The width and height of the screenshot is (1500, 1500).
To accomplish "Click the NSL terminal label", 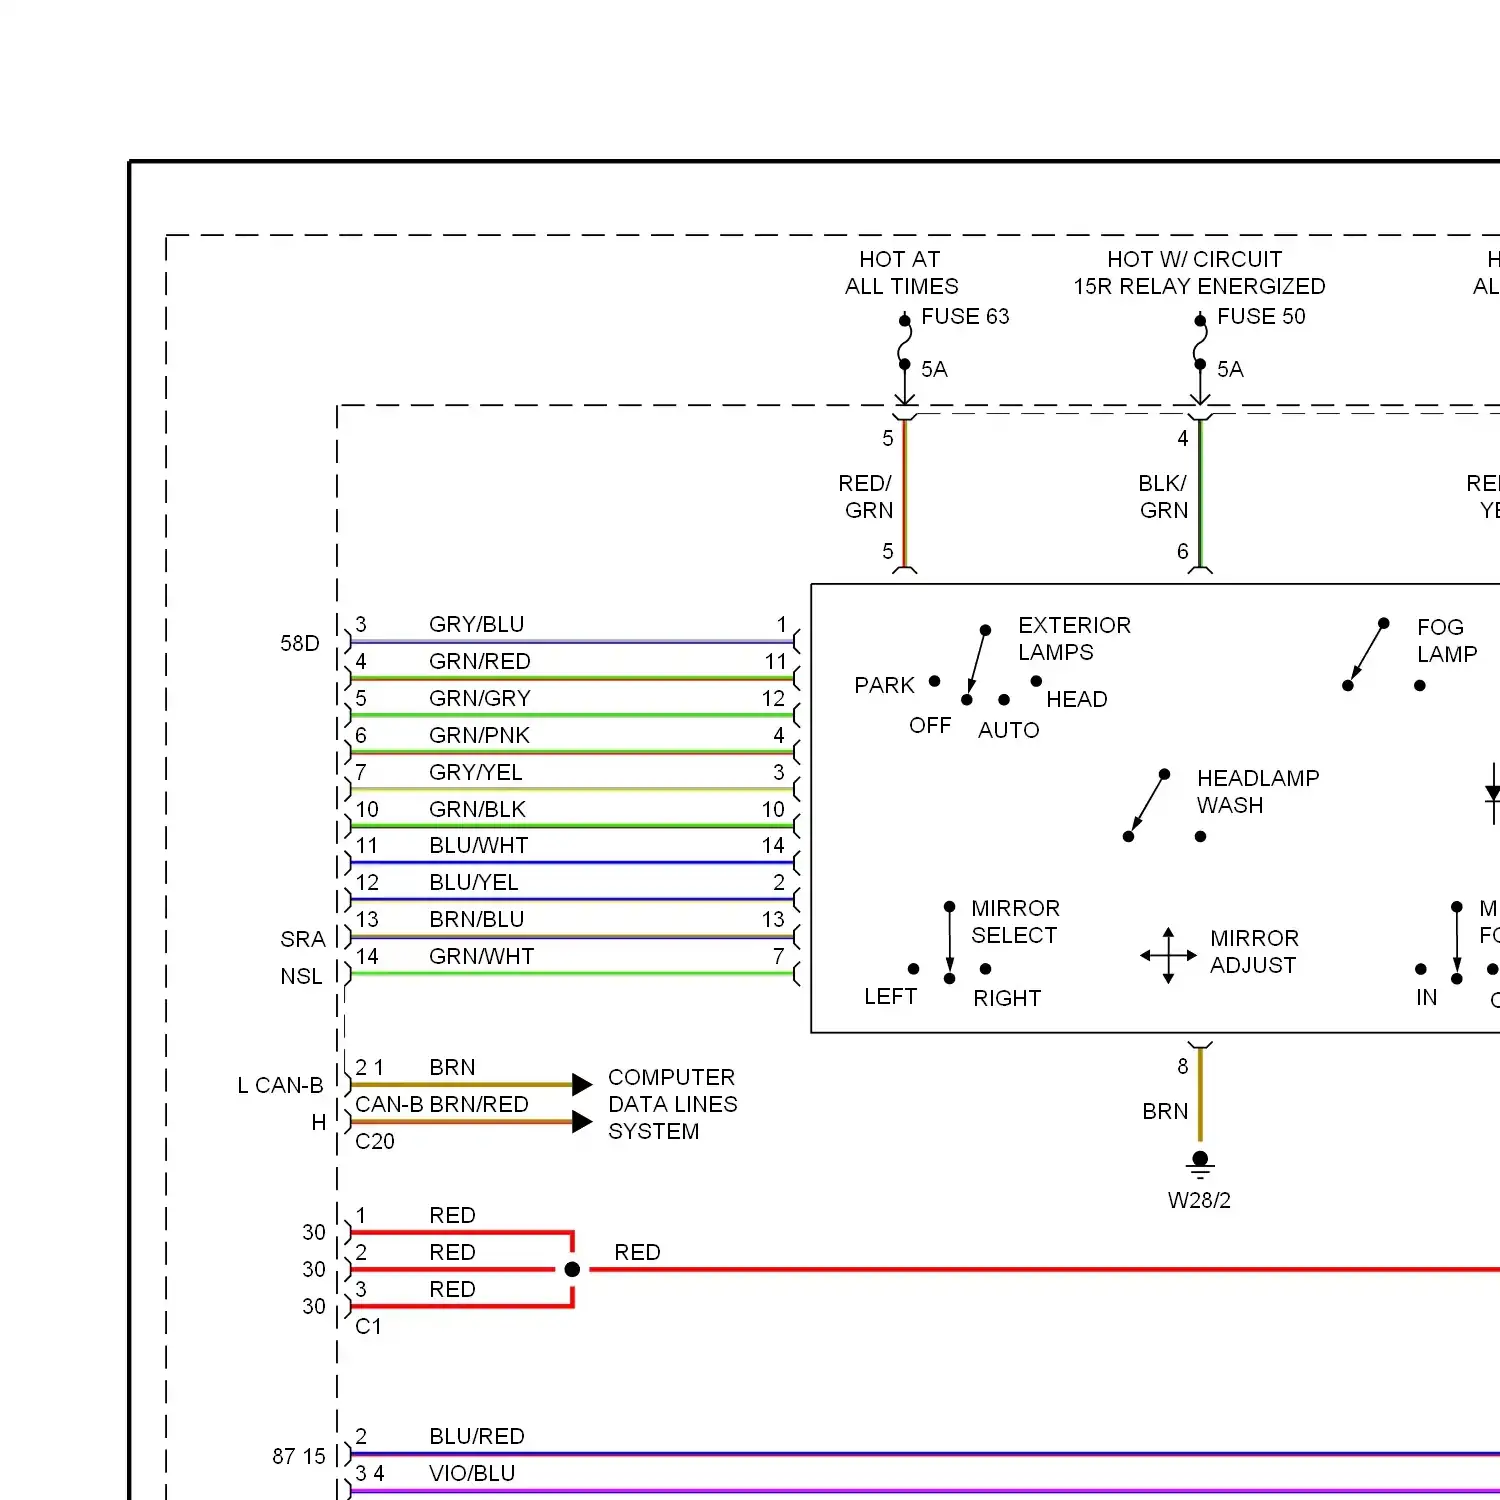I will point(302,977).
